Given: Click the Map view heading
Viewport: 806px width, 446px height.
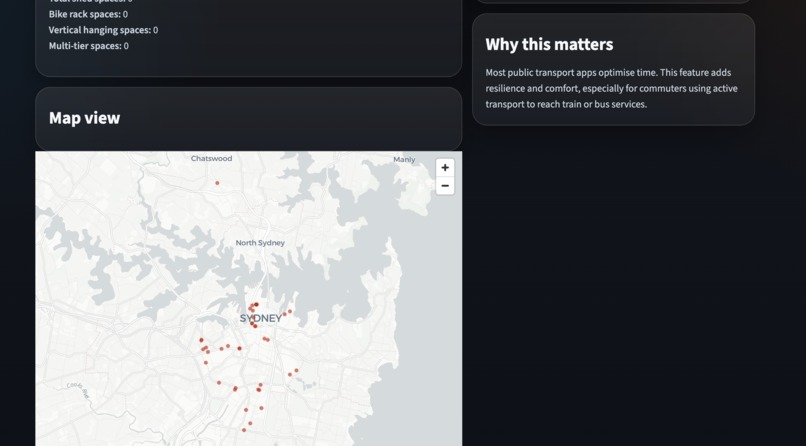Looking at the screenshot, I should coord(84,118).
